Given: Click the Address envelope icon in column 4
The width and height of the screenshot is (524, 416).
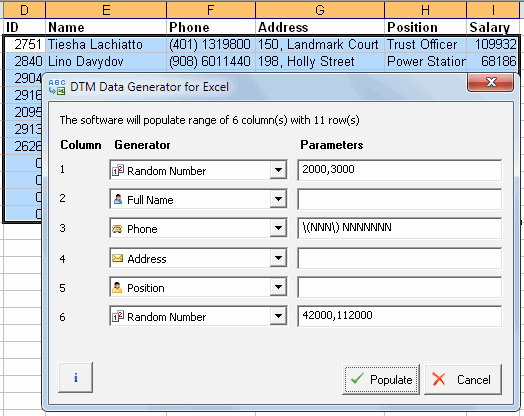Looking at the screenshot, I should point(117,258).
